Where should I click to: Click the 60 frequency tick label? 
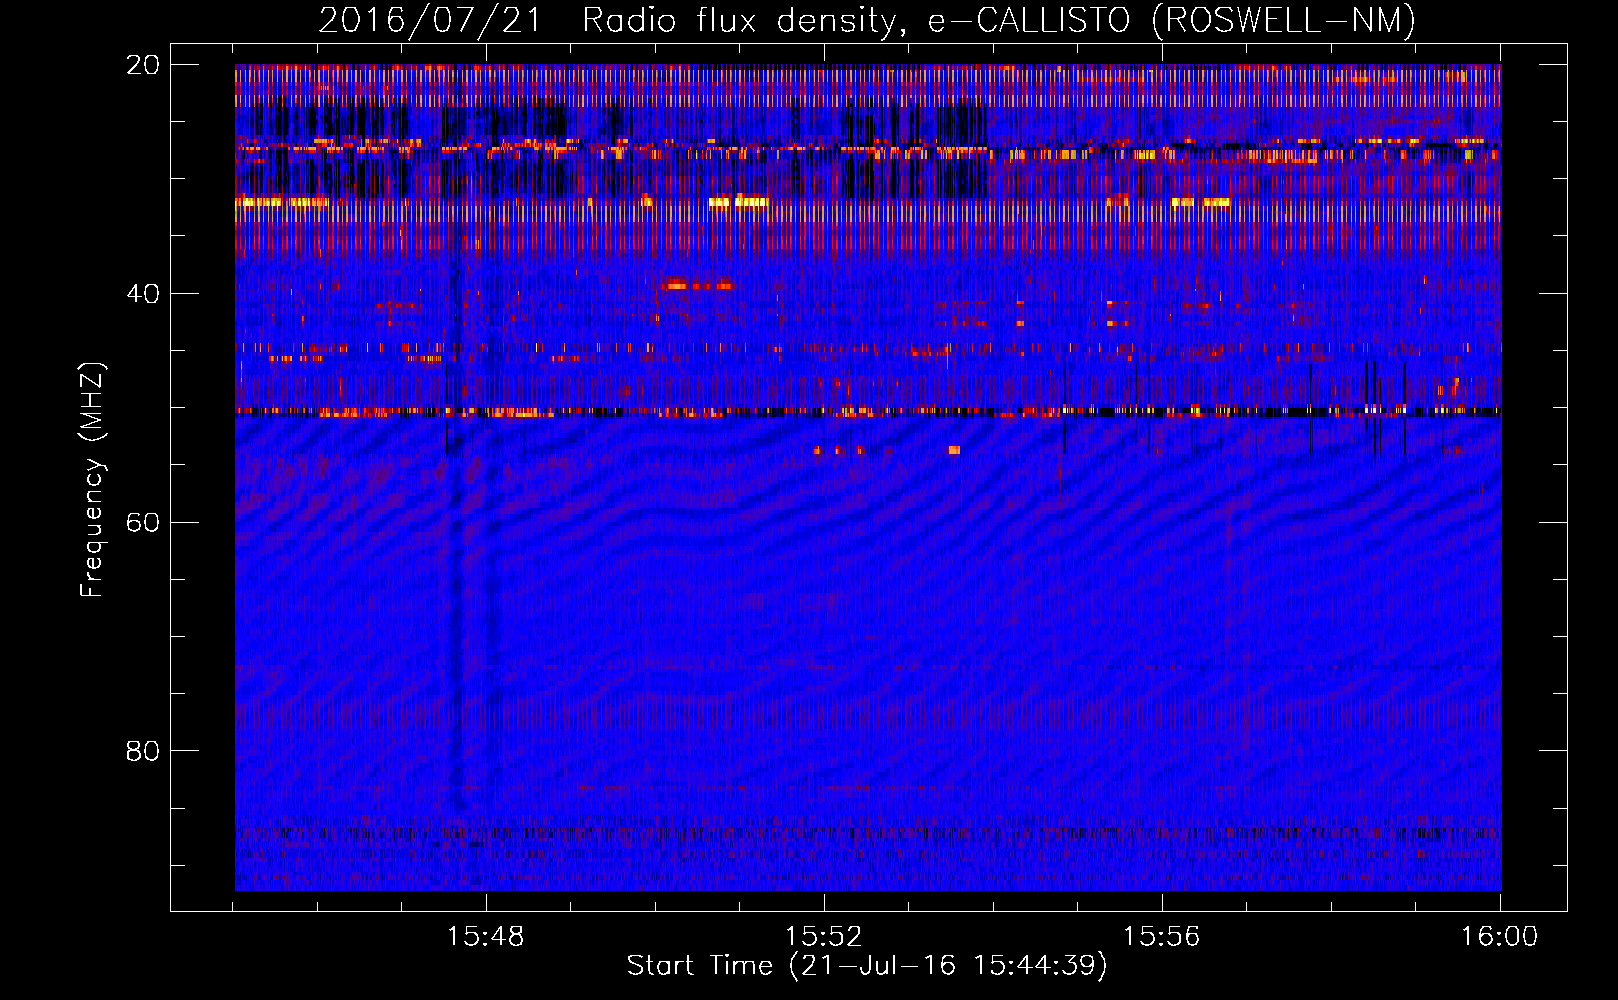[x=143, y=523]
